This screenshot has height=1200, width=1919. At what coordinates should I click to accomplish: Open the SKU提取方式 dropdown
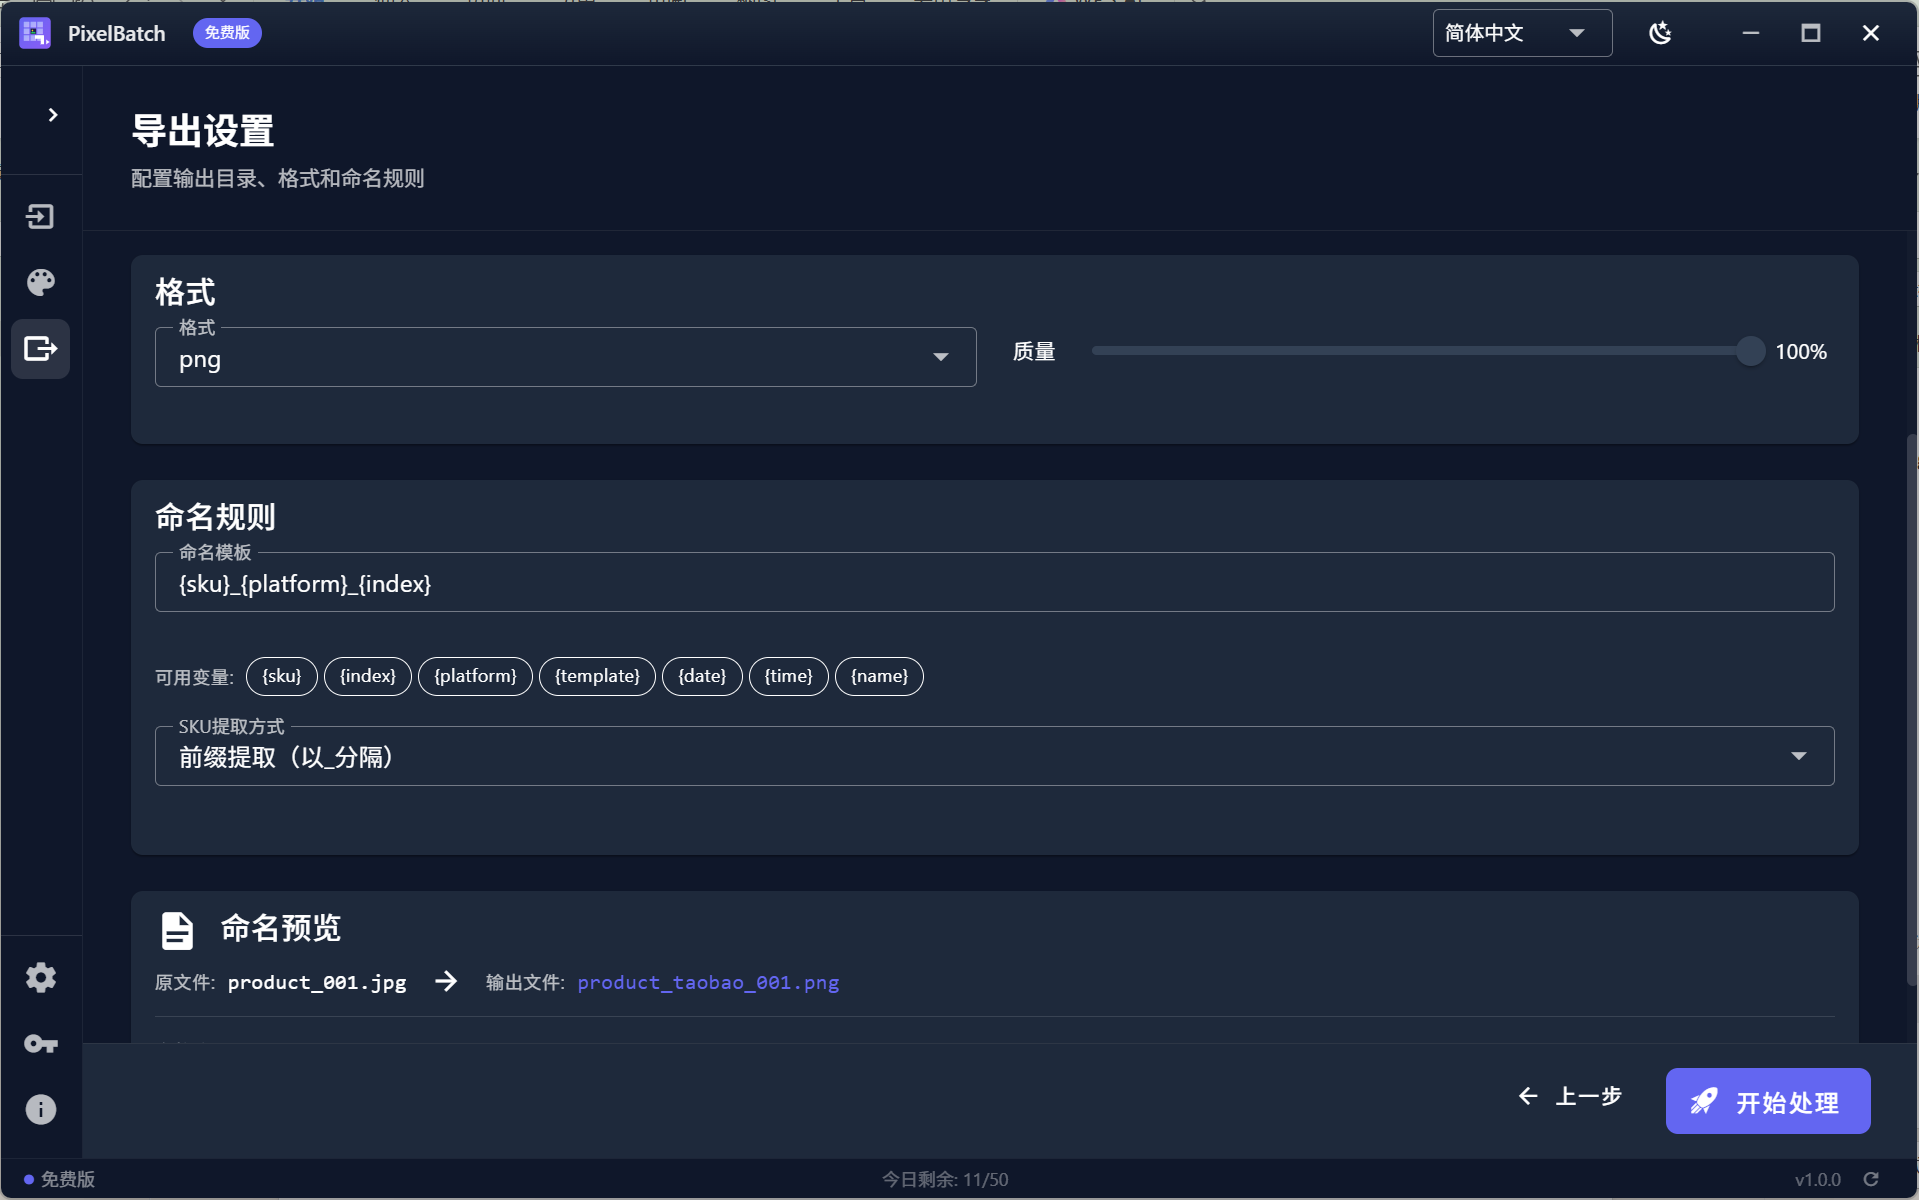point(994,757)
